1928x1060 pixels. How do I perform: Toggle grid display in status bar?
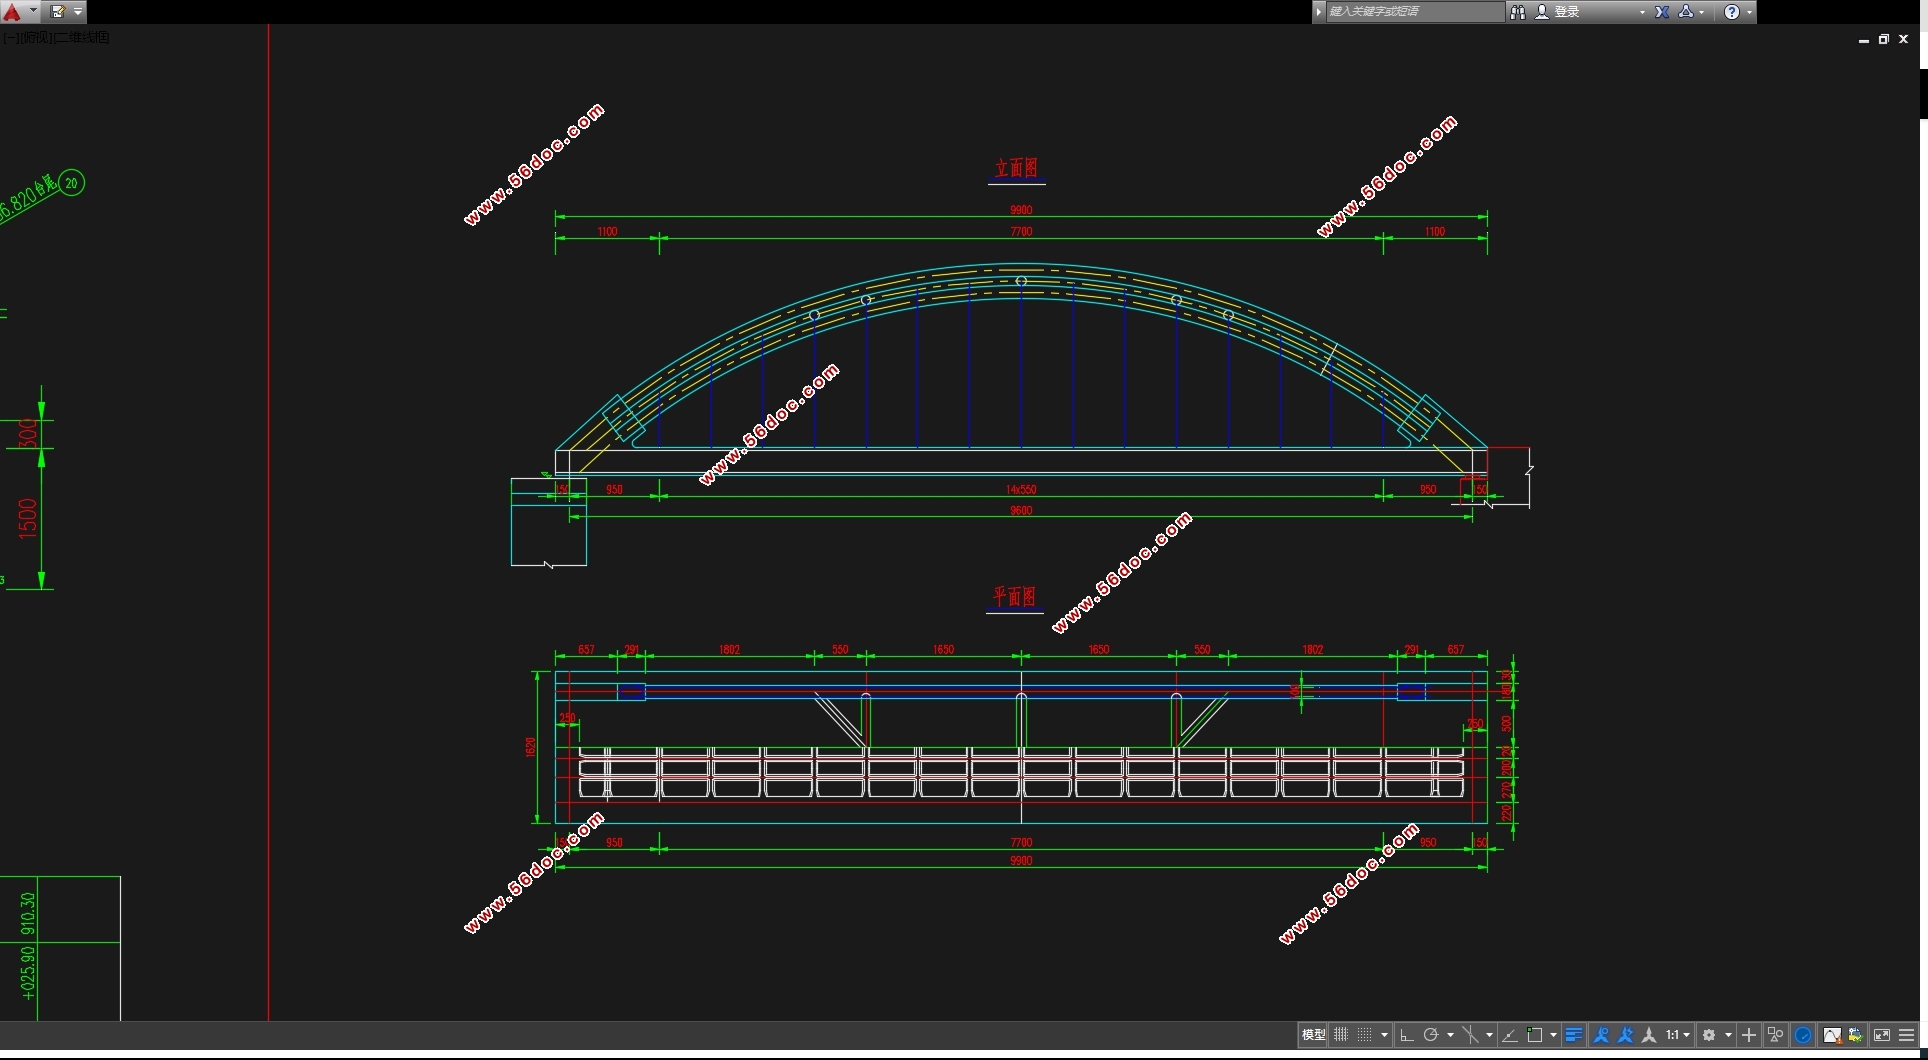tap(1341, 1035)
